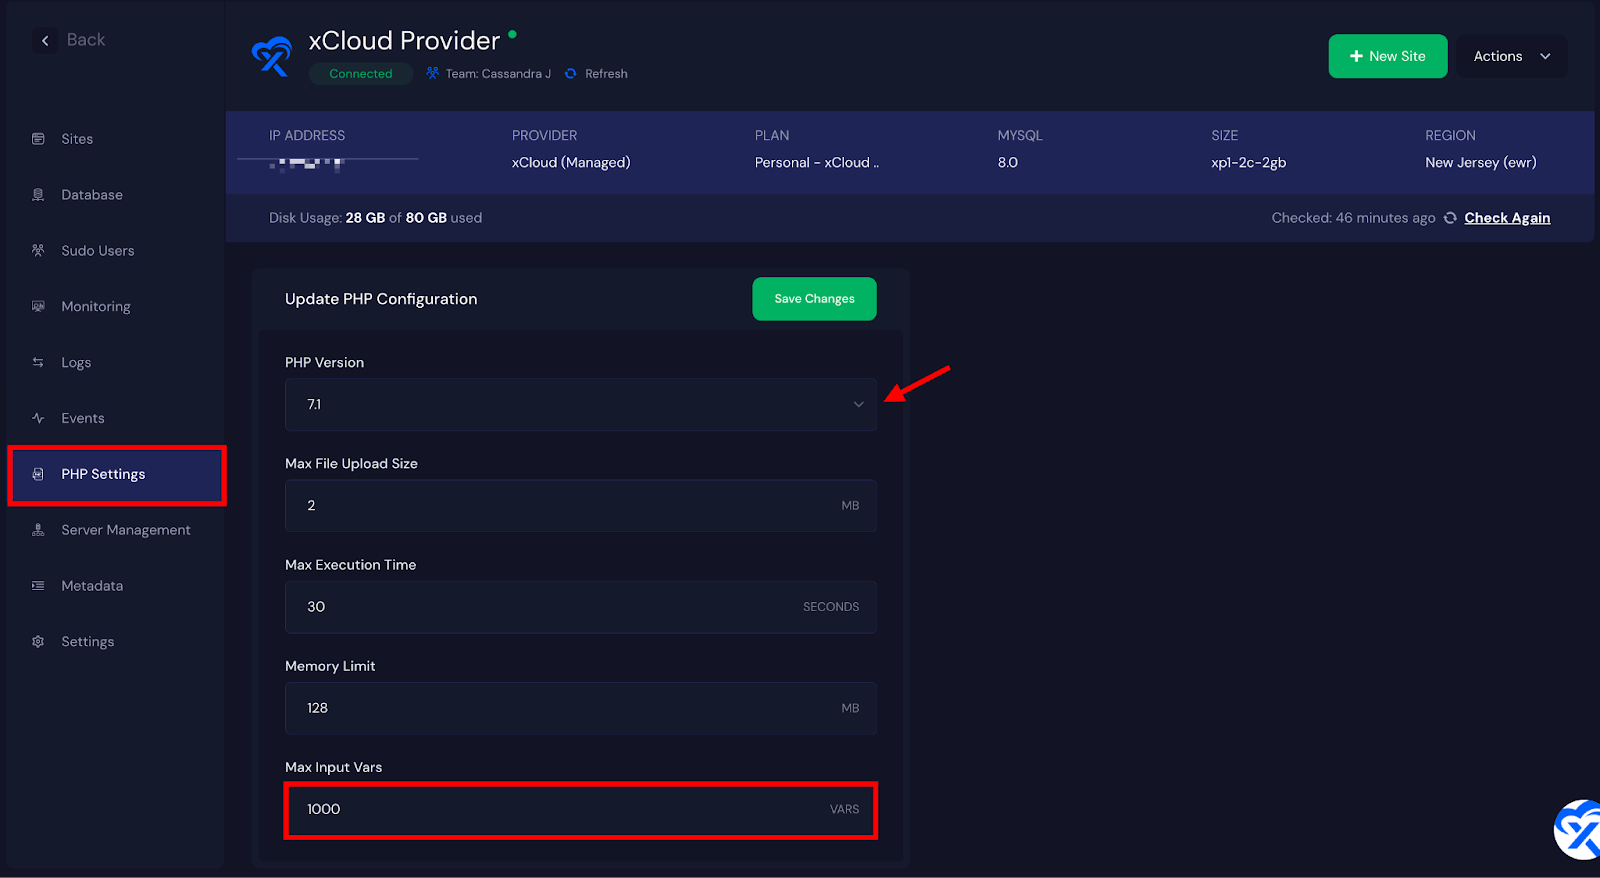Click the refresh icon beside Refresh
The image size is (1600, 878).
coord(571,74)
